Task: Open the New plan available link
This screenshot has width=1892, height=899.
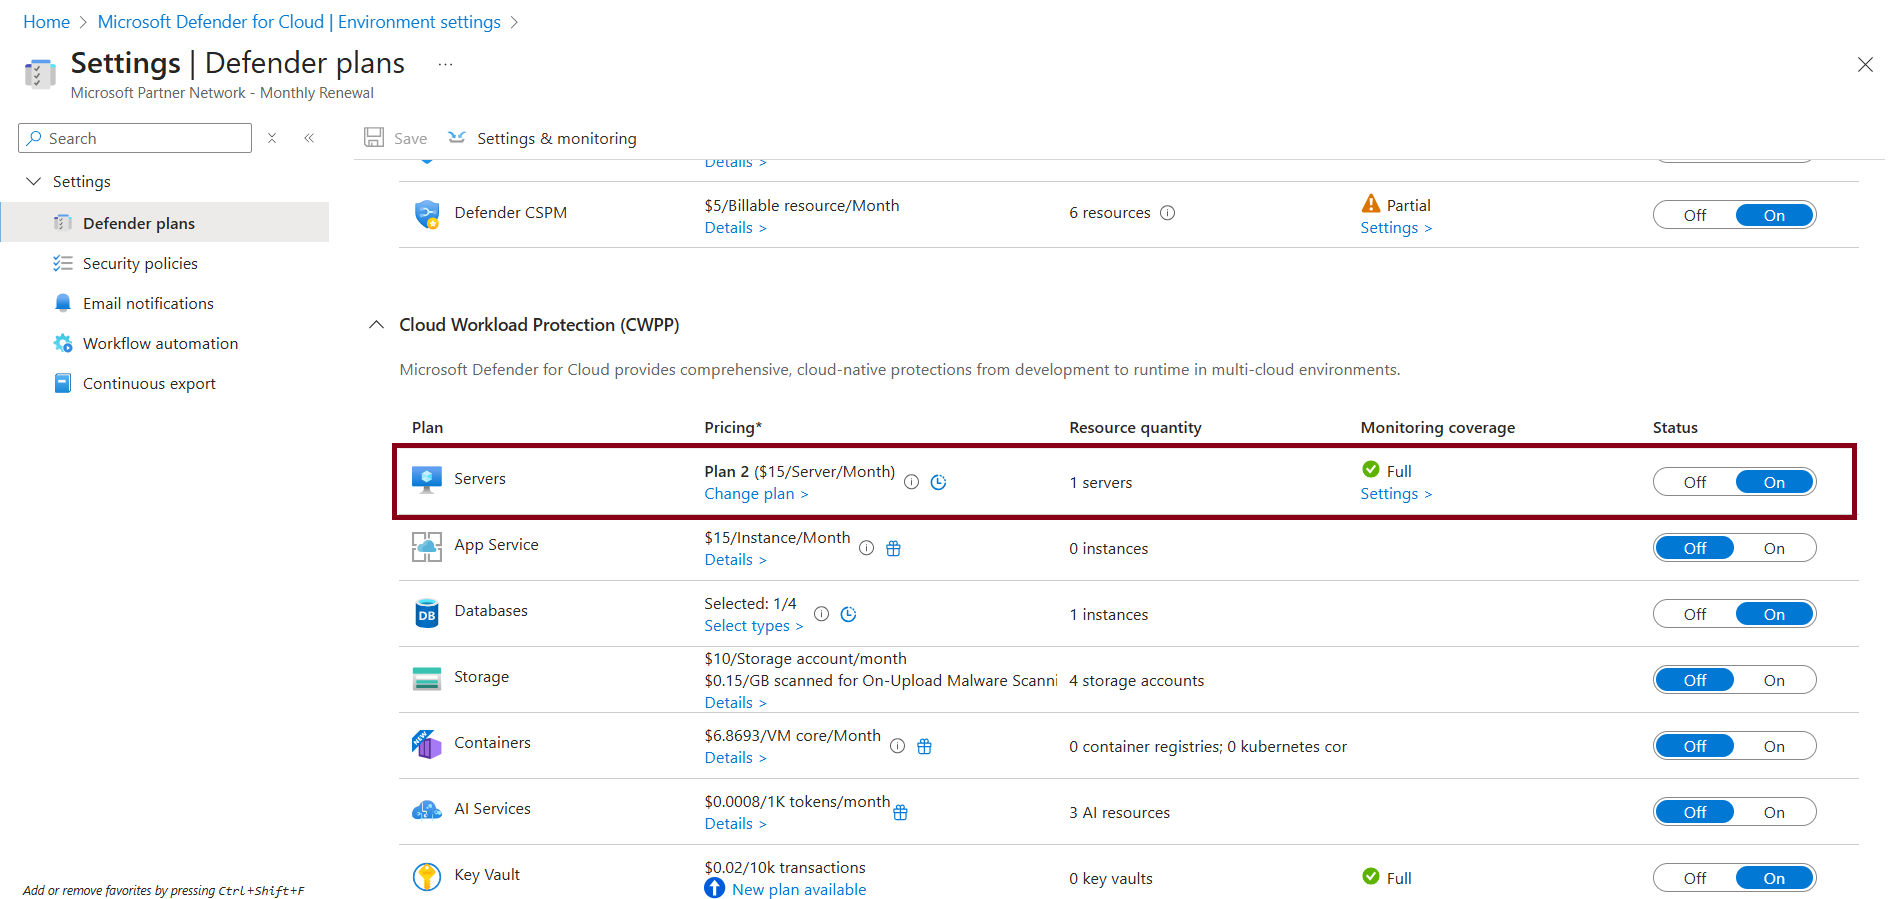Action: (799, 889)
